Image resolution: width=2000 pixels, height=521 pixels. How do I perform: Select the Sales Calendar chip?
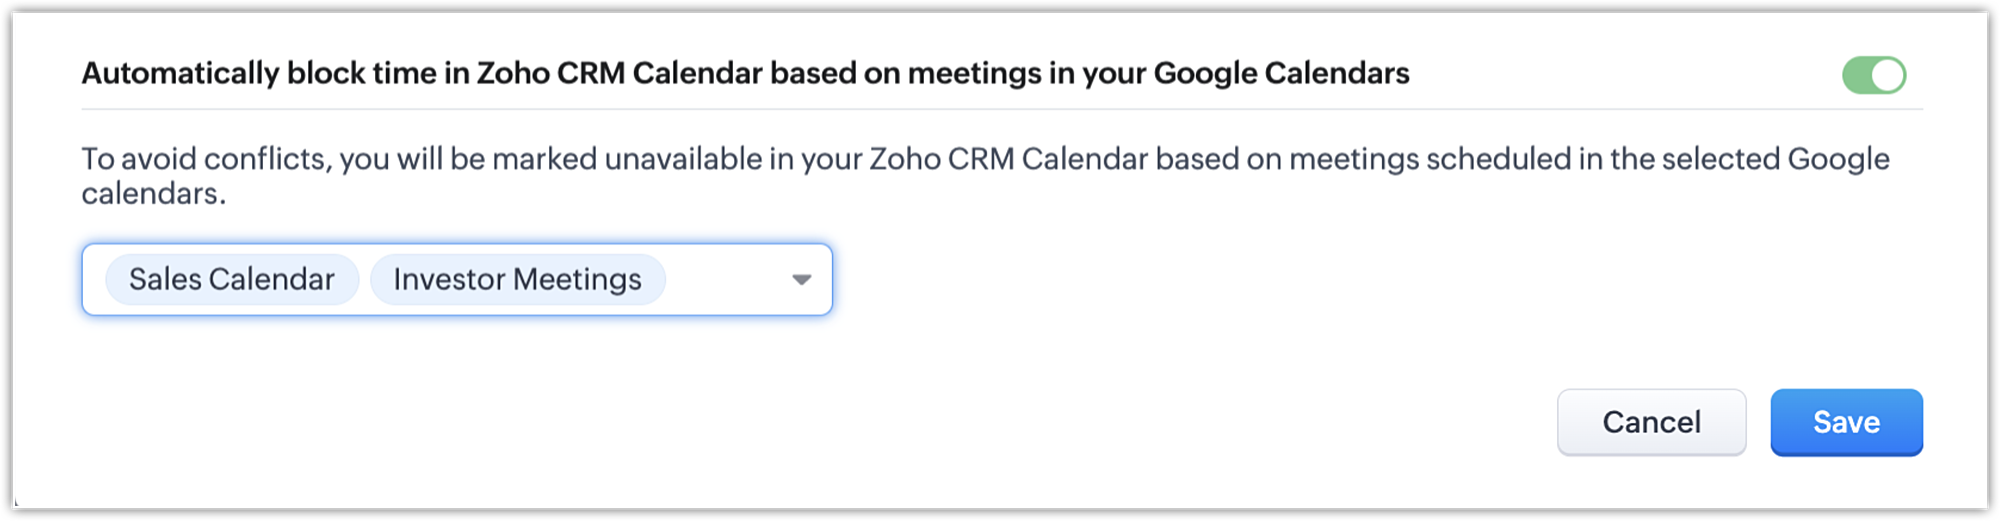(x=231, y=280)
